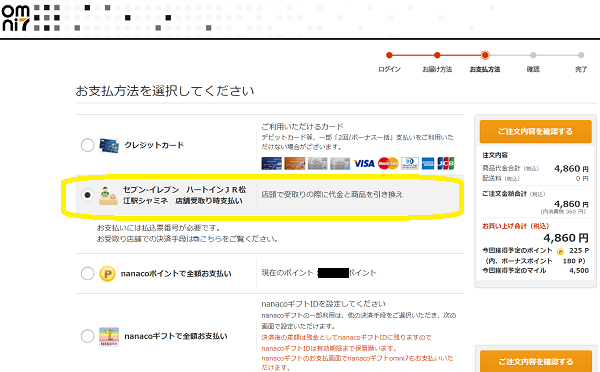Image resolution: width=600 pixels, height=372 pixels.
Task: Click the 確認 step marker
Action: point(533,55)
